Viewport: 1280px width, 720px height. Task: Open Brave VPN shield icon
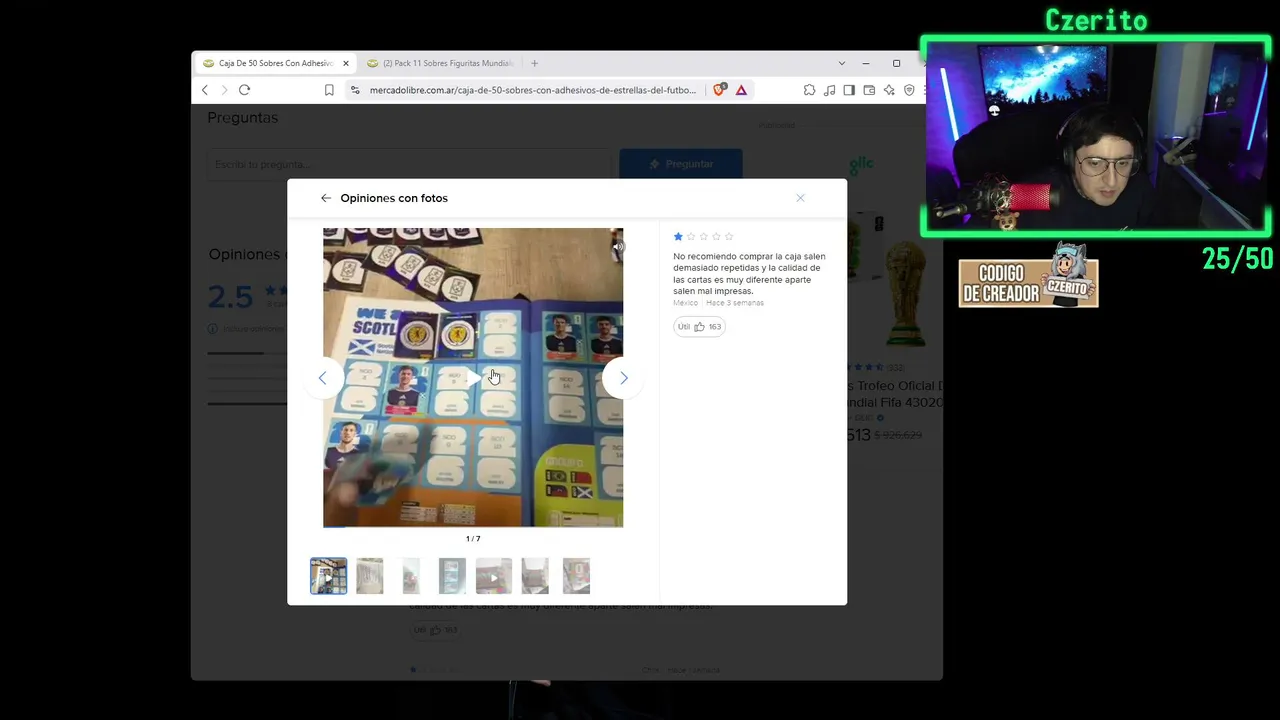coord(909,90)
